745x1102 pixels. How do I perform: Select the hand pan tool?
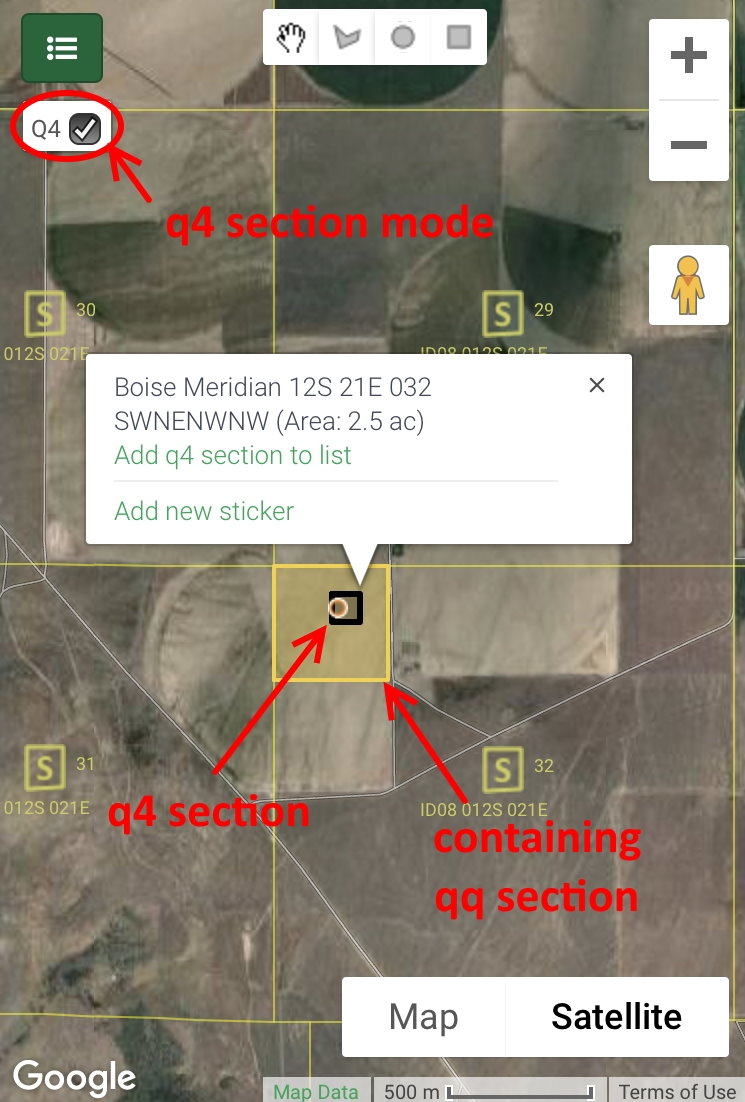[291, 37]
